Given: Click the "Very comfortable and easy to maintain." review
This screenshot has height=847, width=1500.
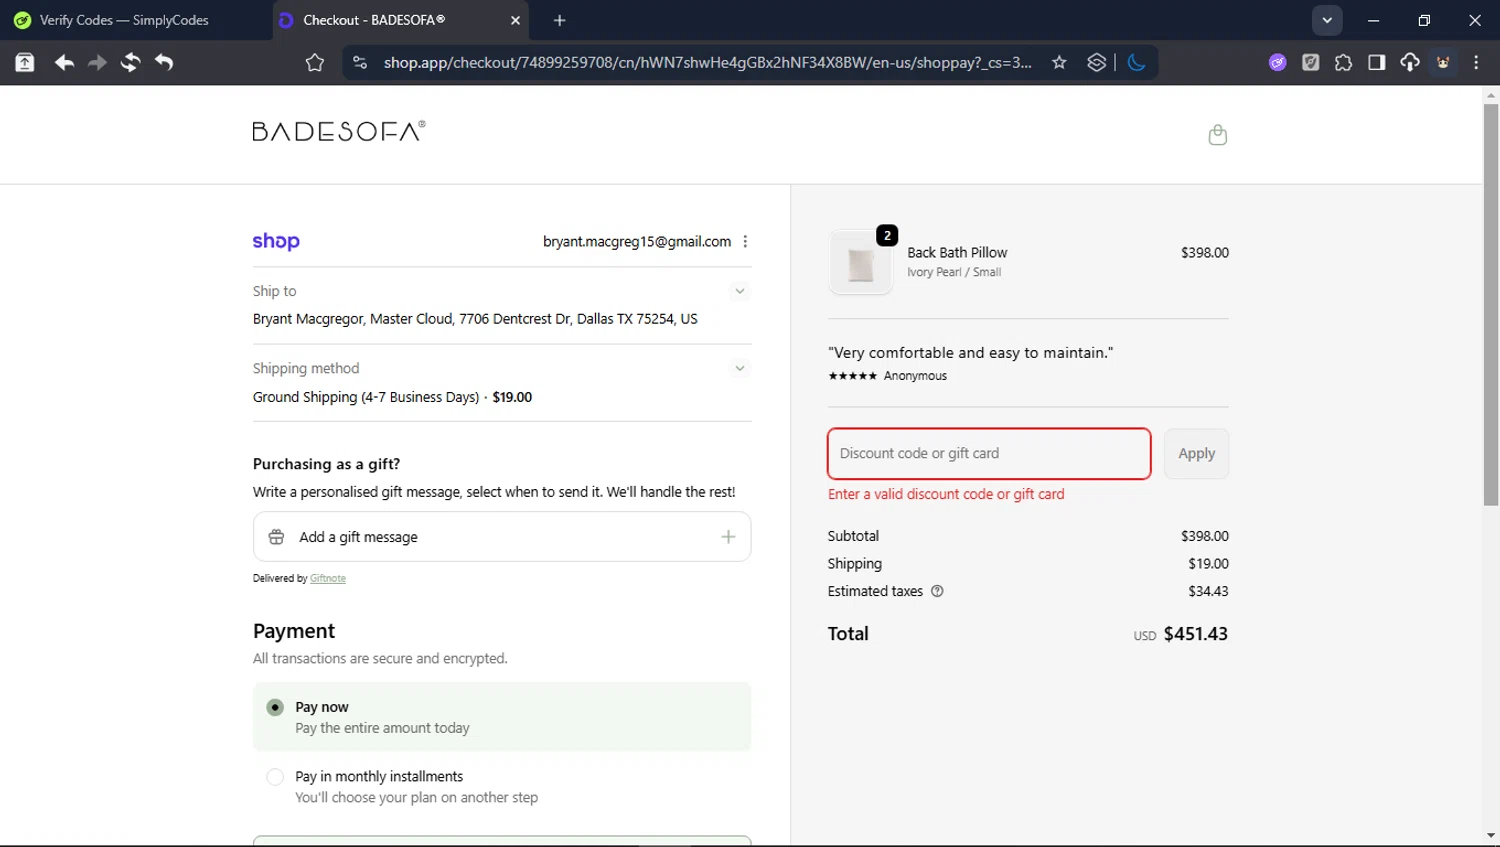Looking at the screenshot, I should pos(970,353).
